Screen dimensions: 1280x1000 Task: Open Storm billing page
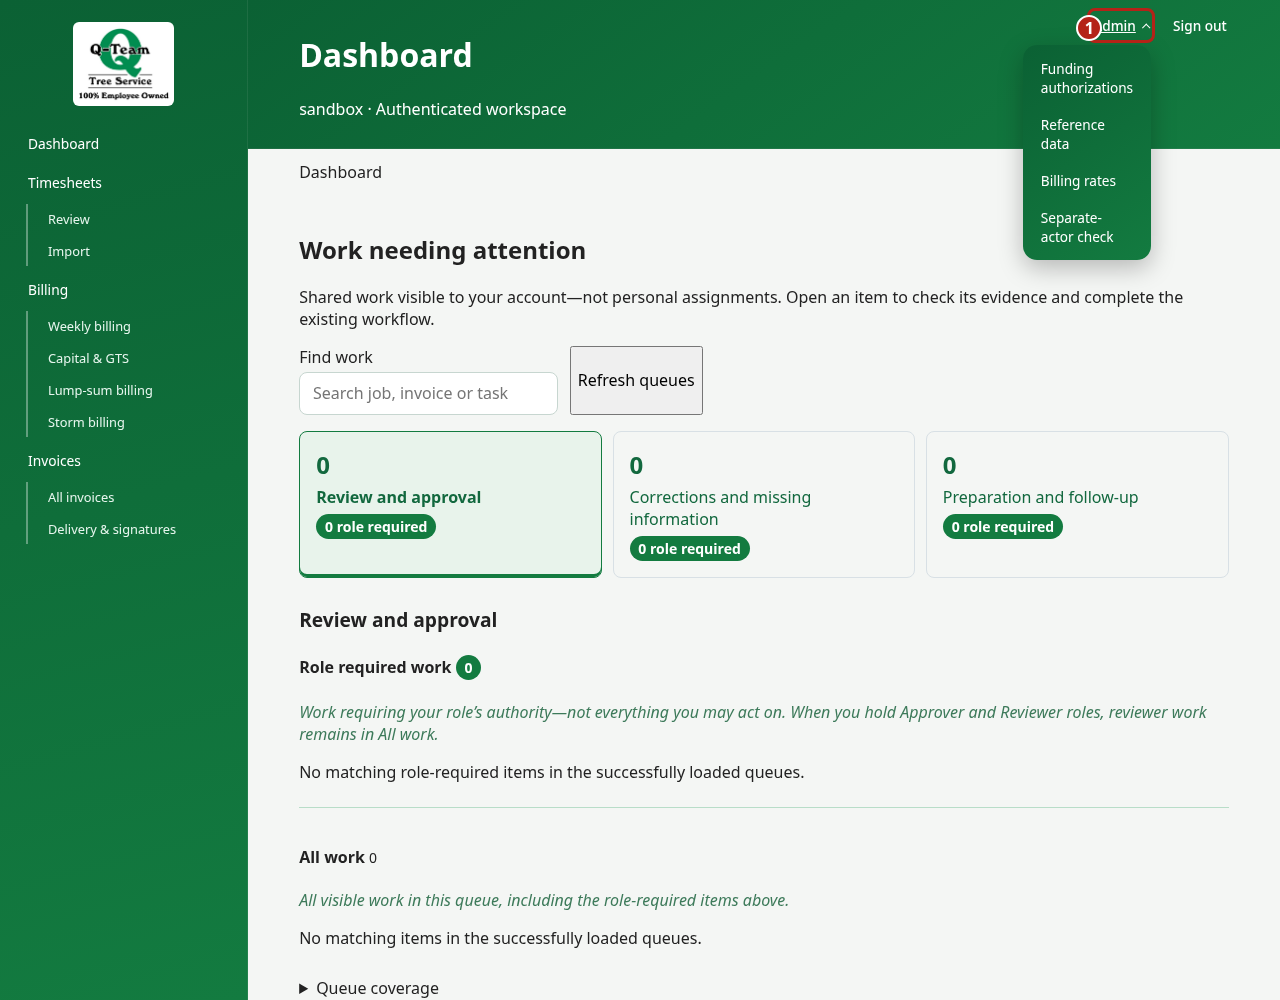86,422
